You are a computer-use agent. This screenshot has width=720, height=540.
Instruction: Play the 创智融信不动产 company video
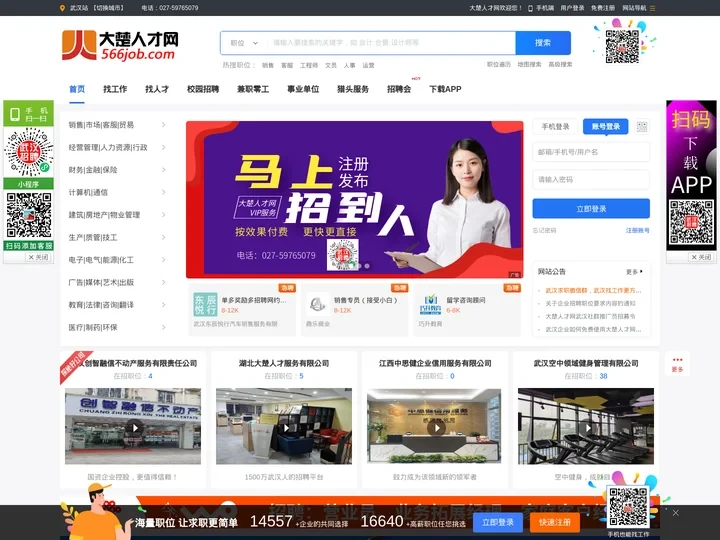[135, 428]
